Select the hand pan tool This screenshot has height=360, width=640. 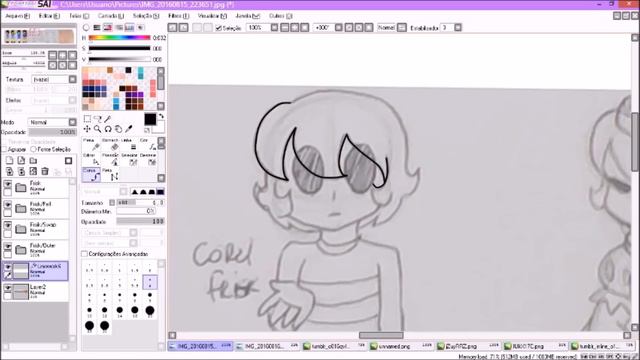click(118, 129)
